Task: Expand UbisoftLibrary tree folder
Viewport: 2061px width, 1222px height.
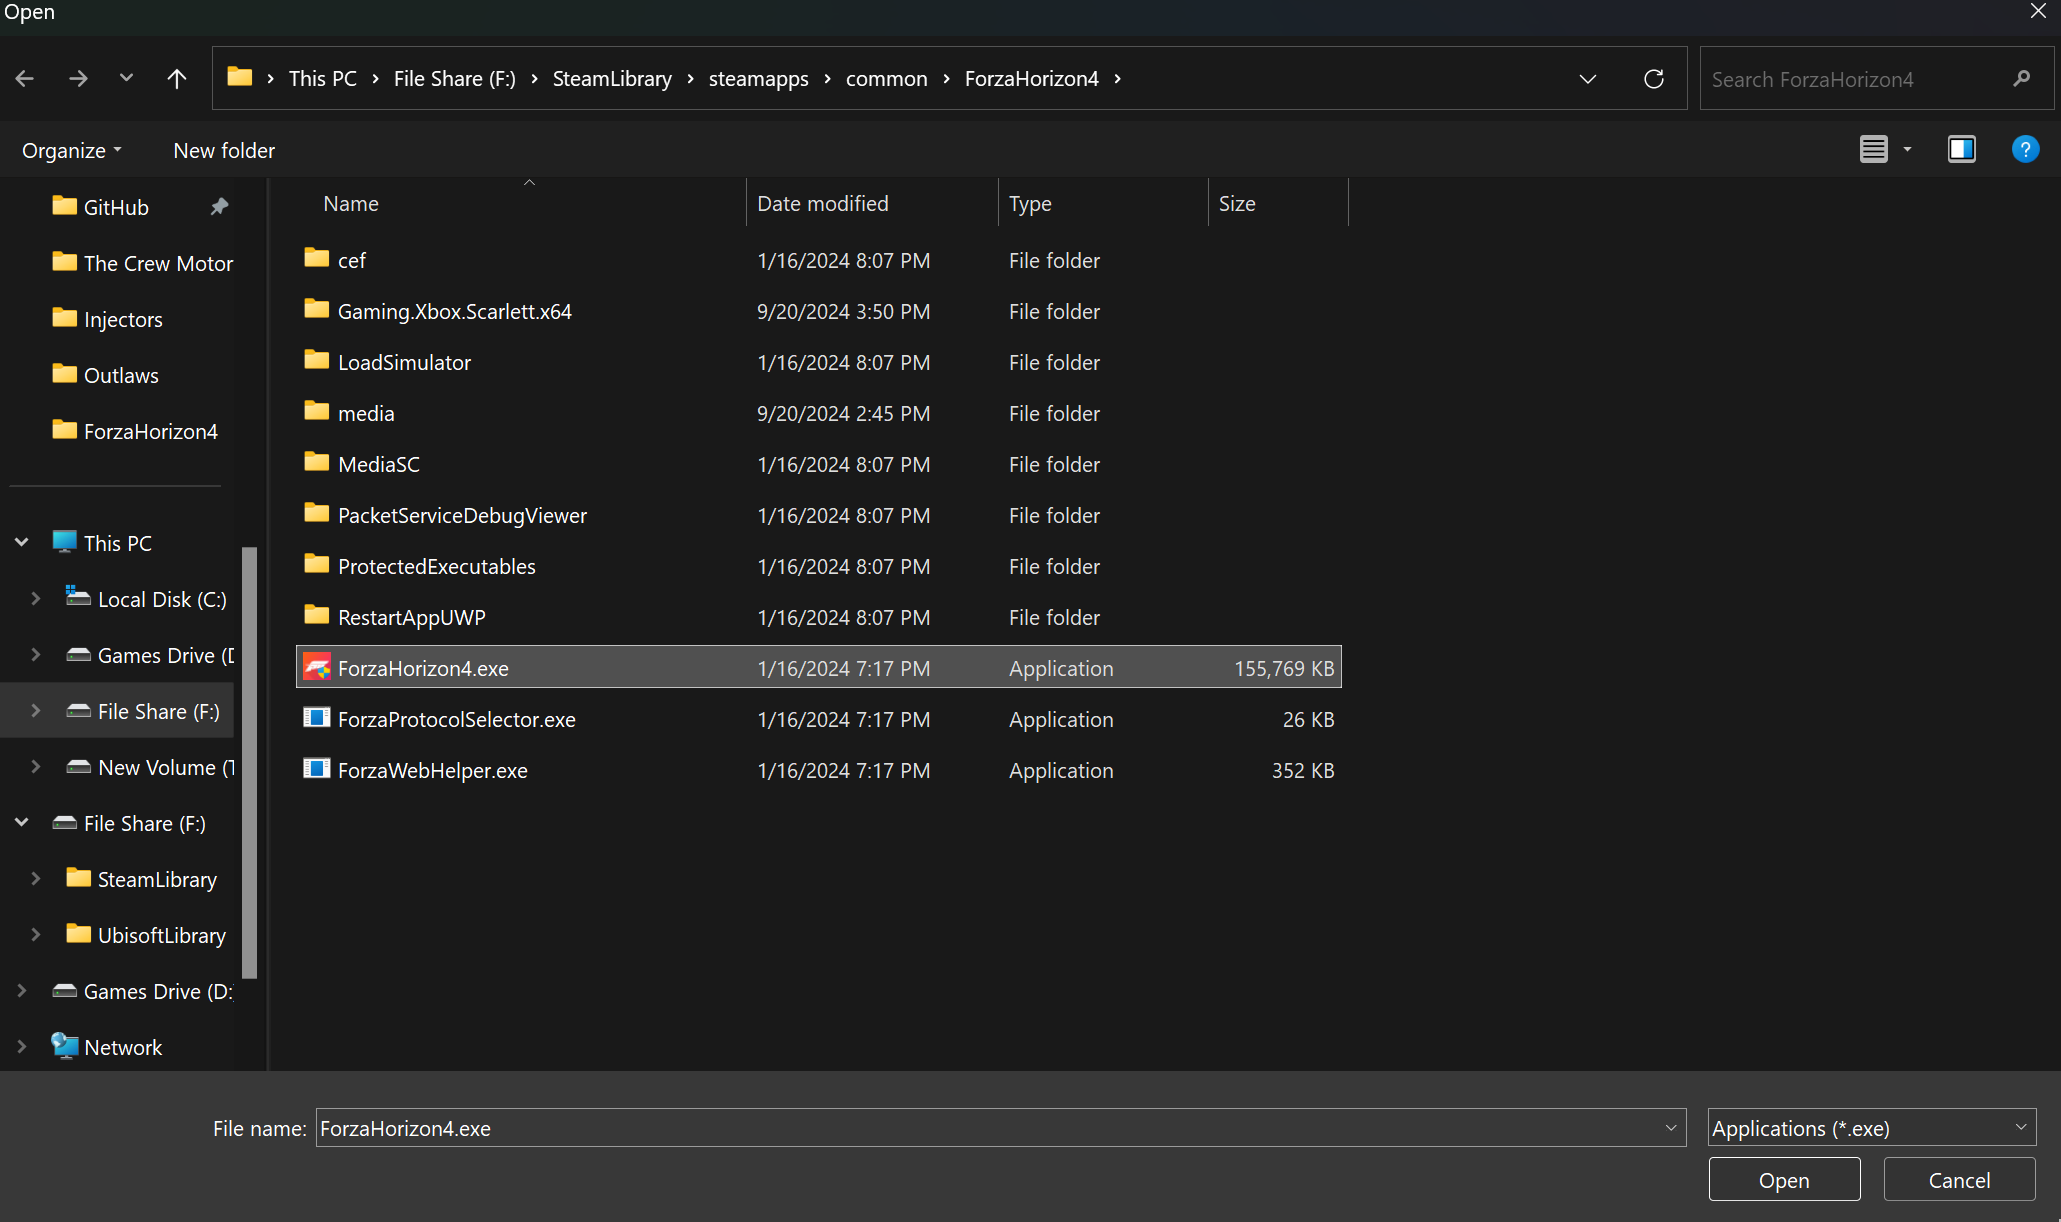Action: pyautogui.click(x=36, y=934)
